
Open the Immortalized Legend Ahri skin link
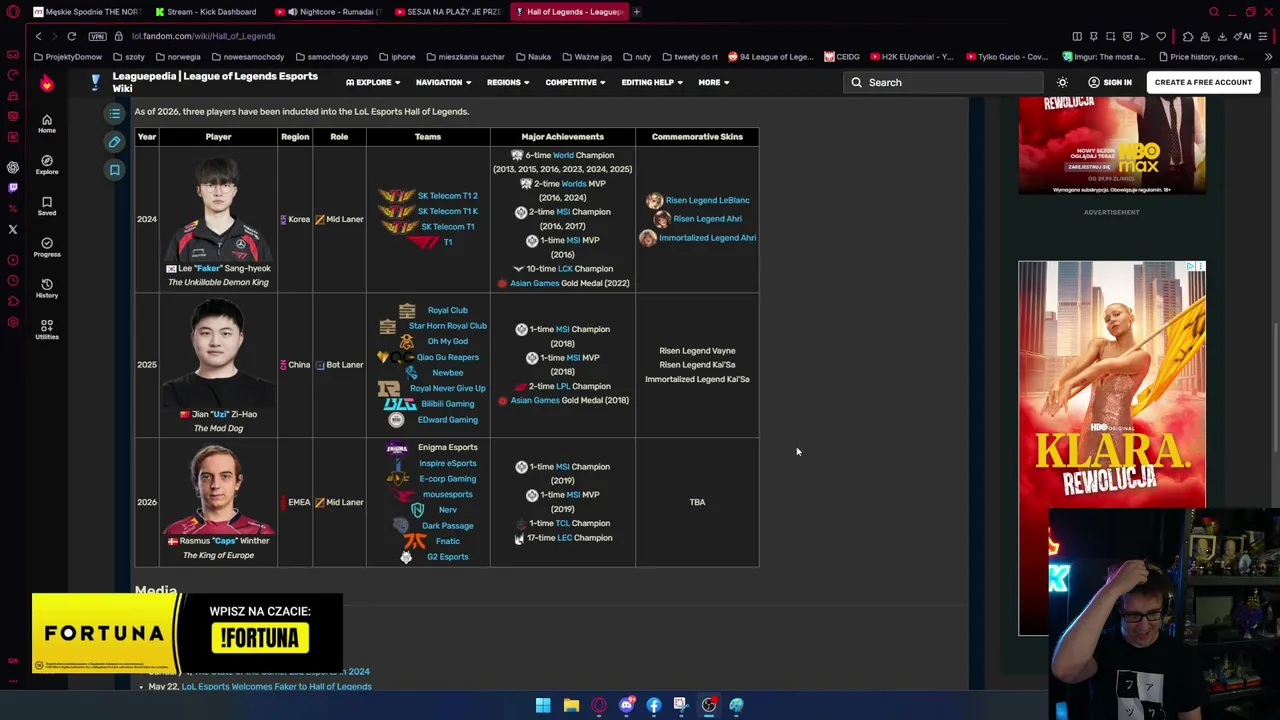pyautogui.click(x=707, y=238)
